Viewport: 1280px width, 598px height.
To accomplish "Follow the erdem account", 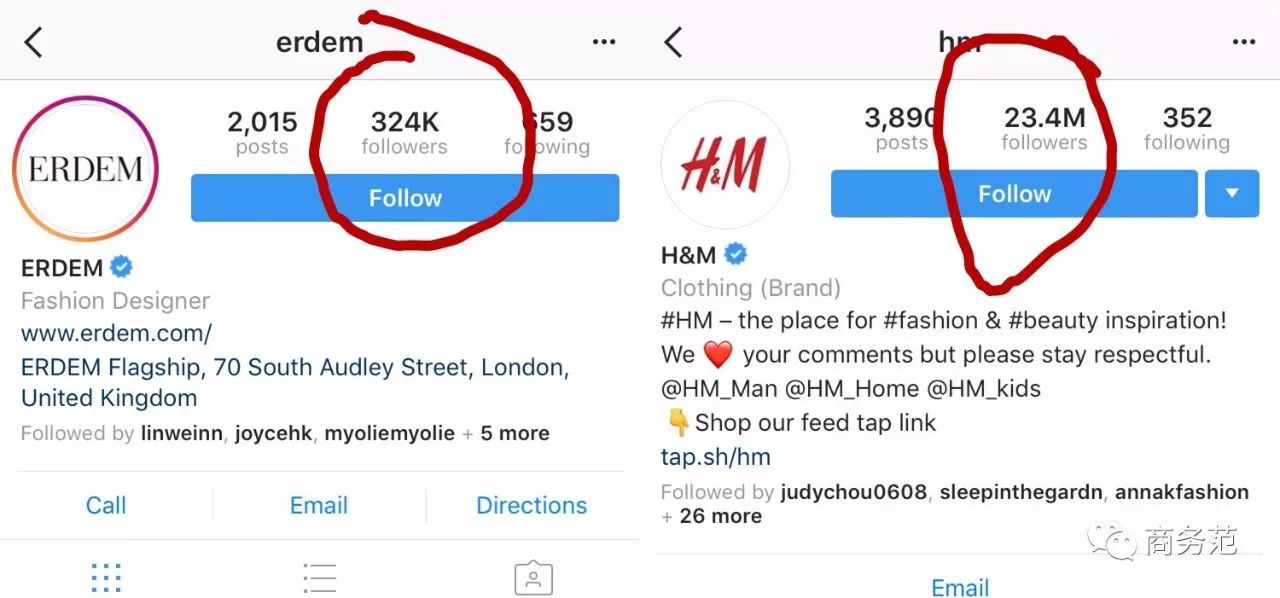I will [405, 198].
